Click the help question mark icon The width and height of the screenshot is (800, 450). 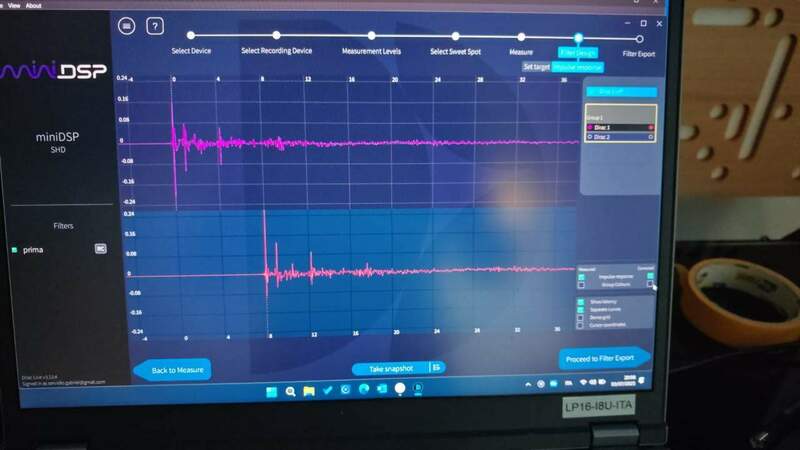pyautogui.click(x=155, y=26)
